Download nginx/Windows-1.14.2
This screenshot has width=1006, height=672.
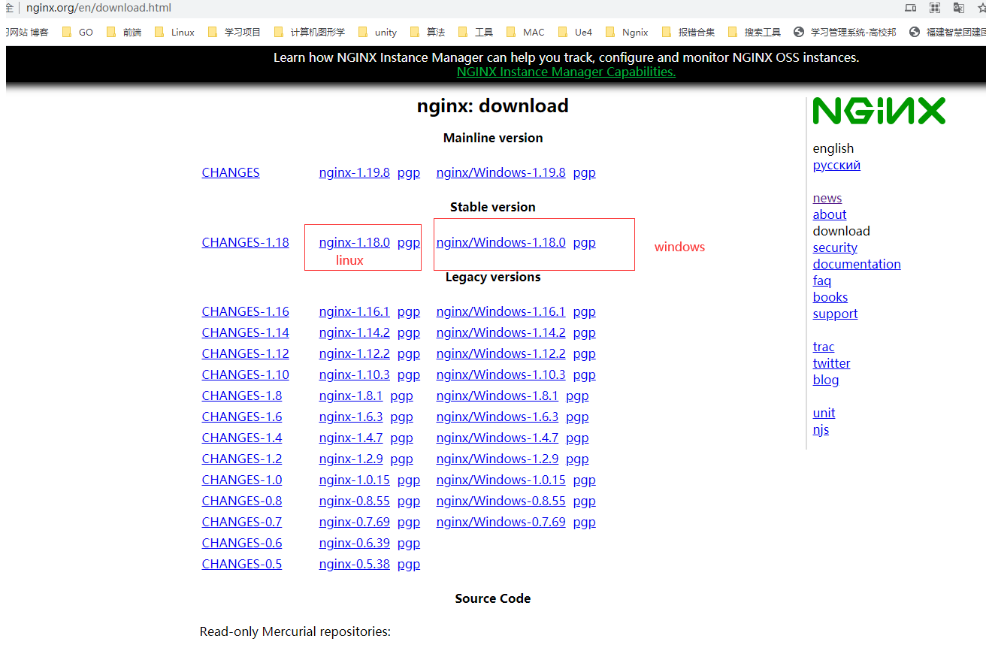[500, 333]
